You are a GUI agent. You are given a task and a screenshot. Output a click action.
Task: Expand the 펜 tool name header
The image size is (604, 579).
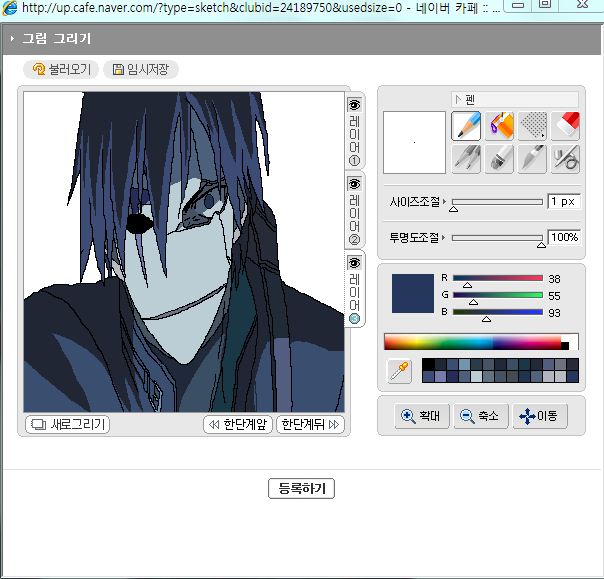pos(515,100)
